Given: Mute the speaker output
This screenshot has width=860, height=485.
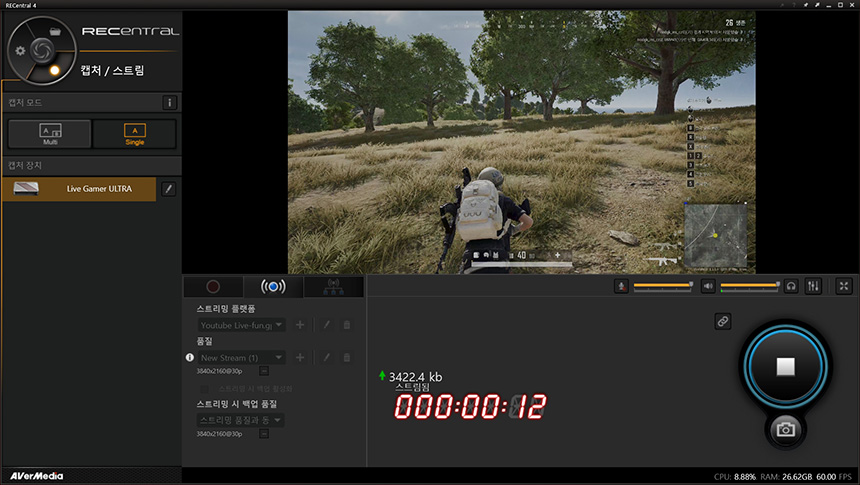Looking at the screenshot, I should (708, 286).
